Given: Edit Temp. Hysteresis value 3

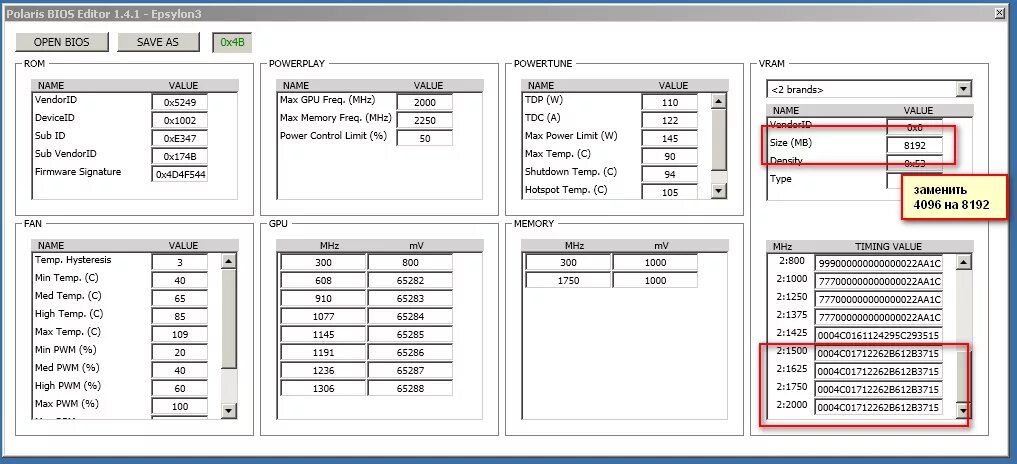Looking at the screenshot, I should coord(180,263).
